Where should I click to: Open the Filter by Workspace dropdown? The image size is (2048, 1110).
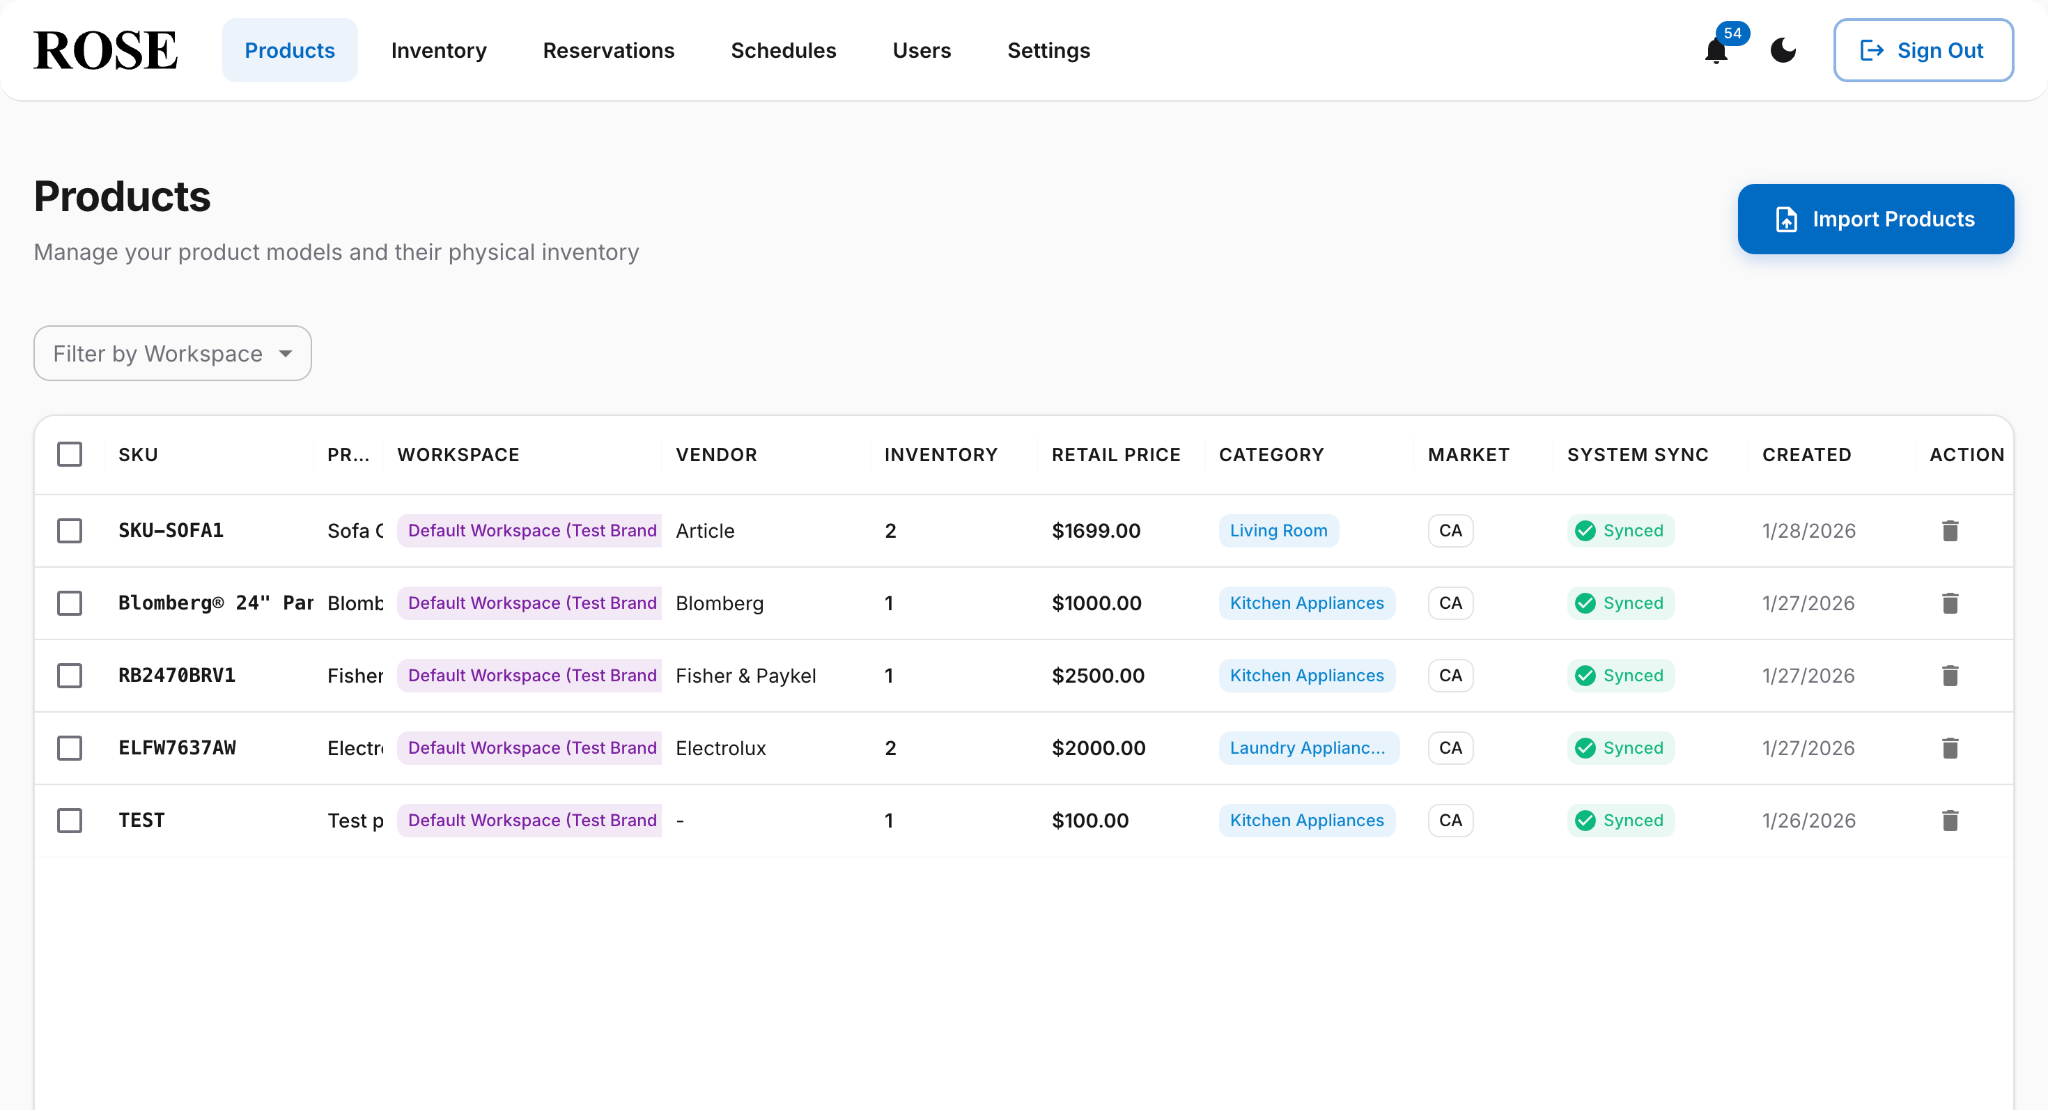(x=172, y=353)
